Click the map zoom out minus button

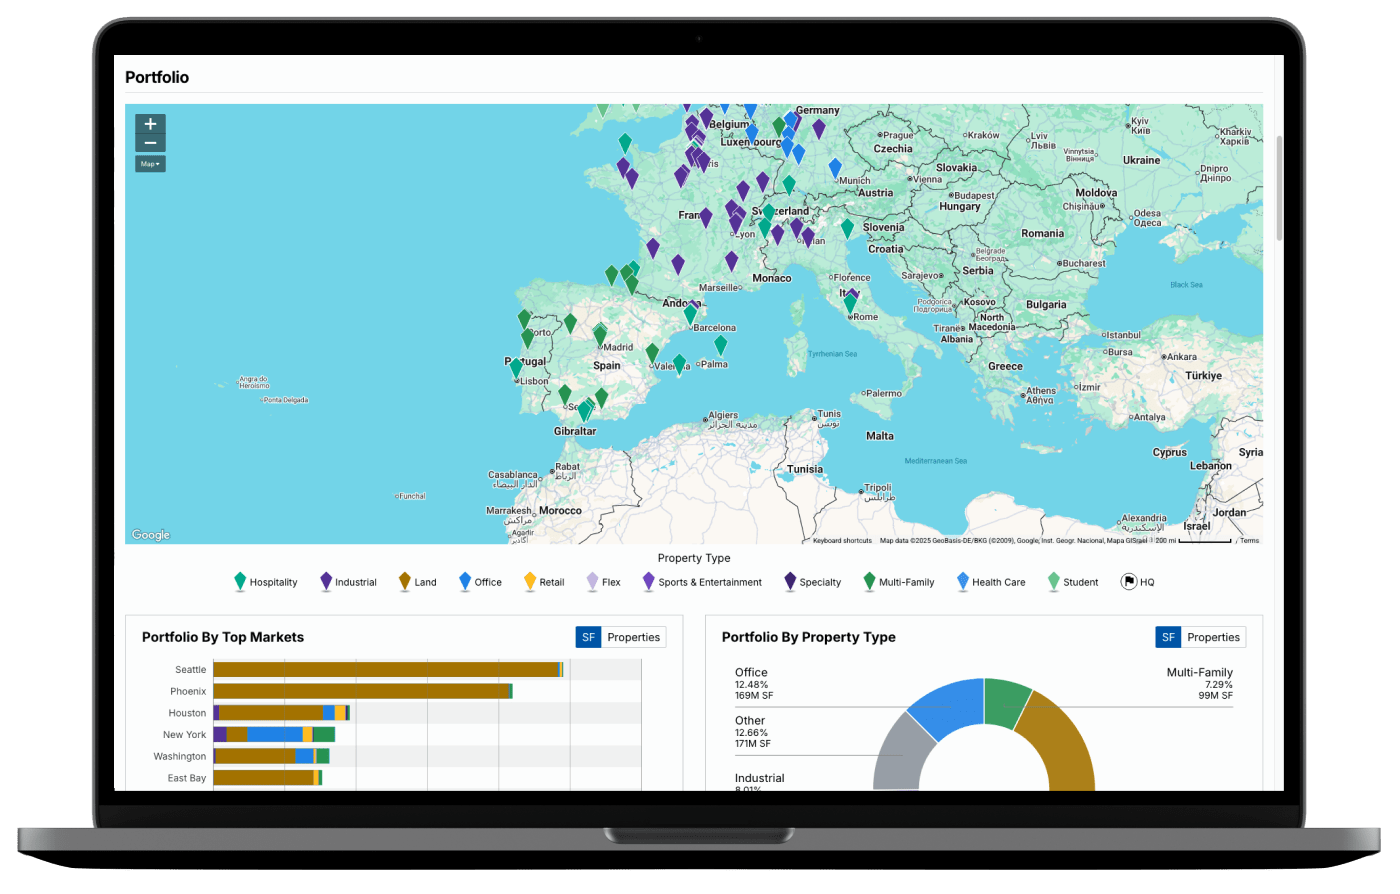pyautogui.click(x=150, y=143)
